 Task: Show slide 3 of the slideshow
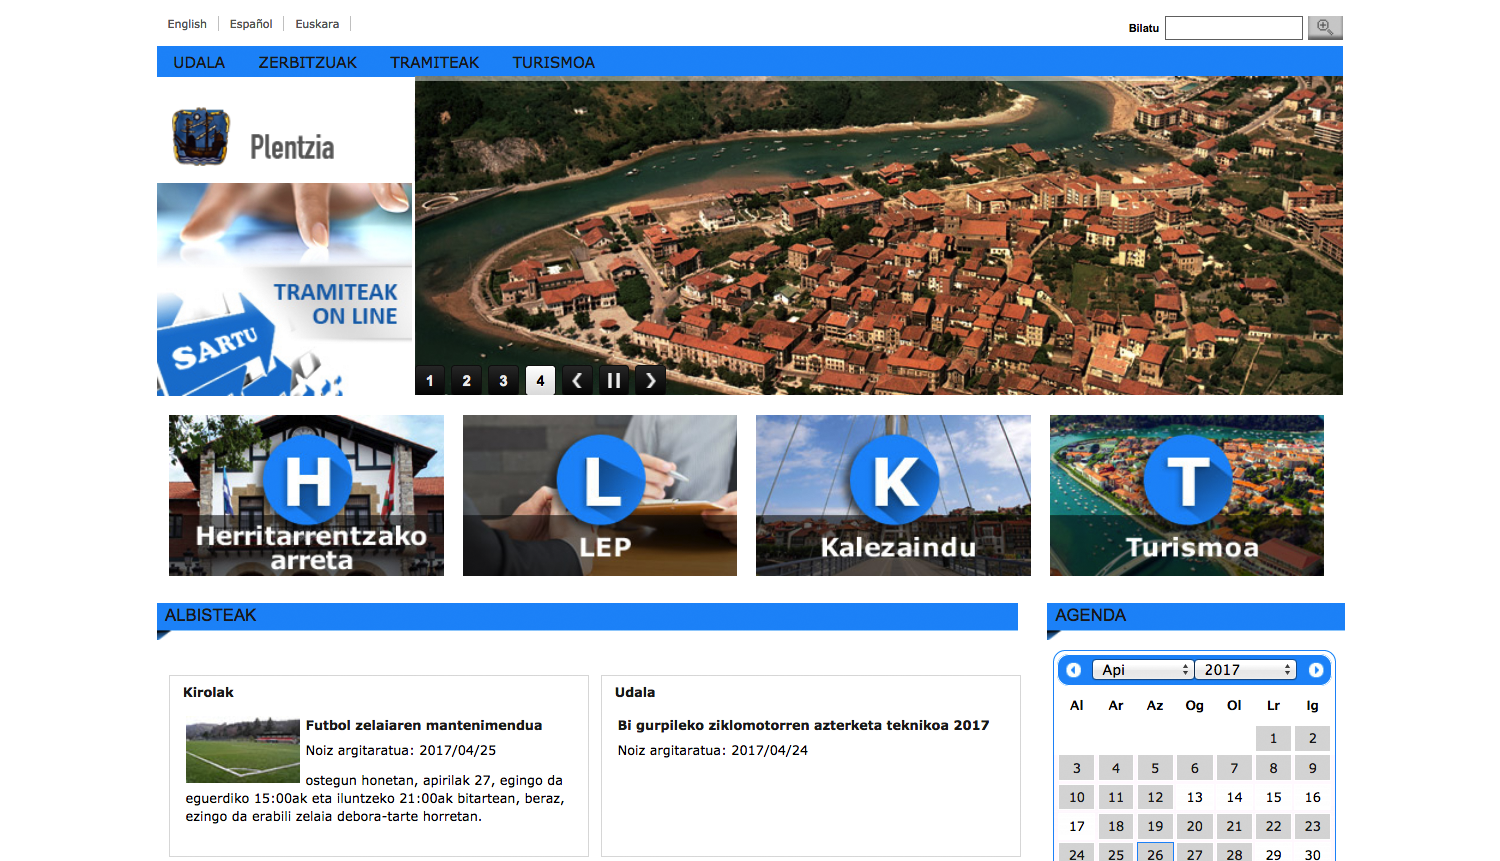pos(504,380)
